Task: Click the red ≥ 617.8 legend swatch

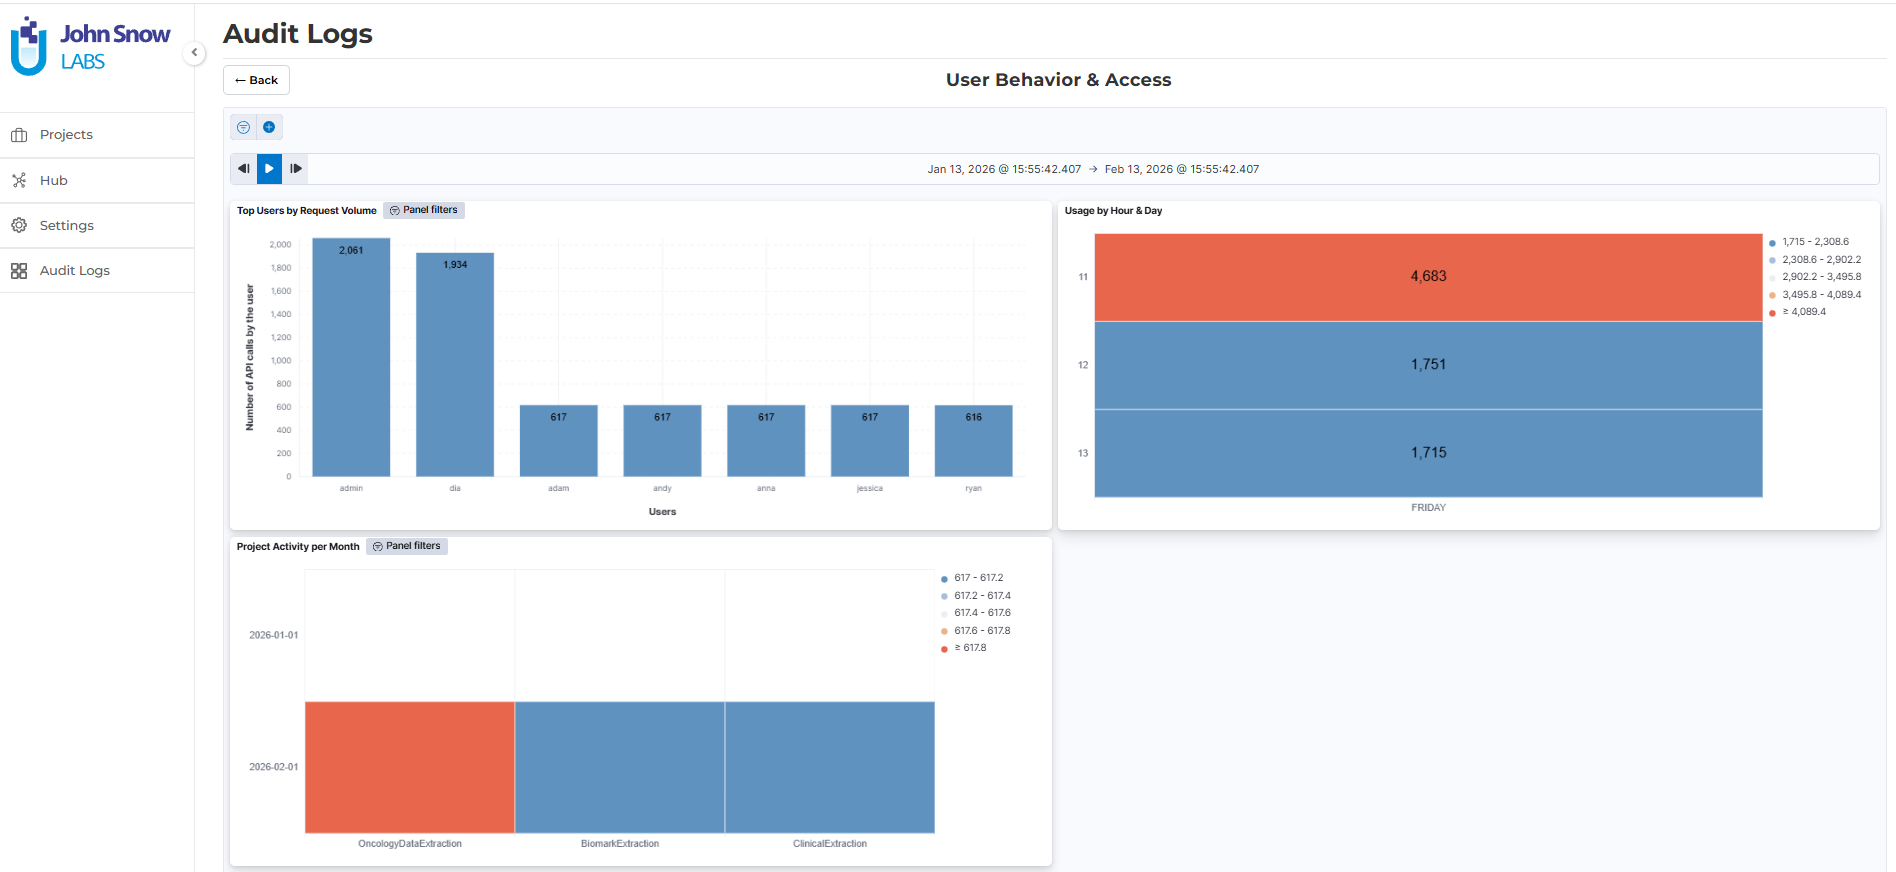Action: (944, 649)
